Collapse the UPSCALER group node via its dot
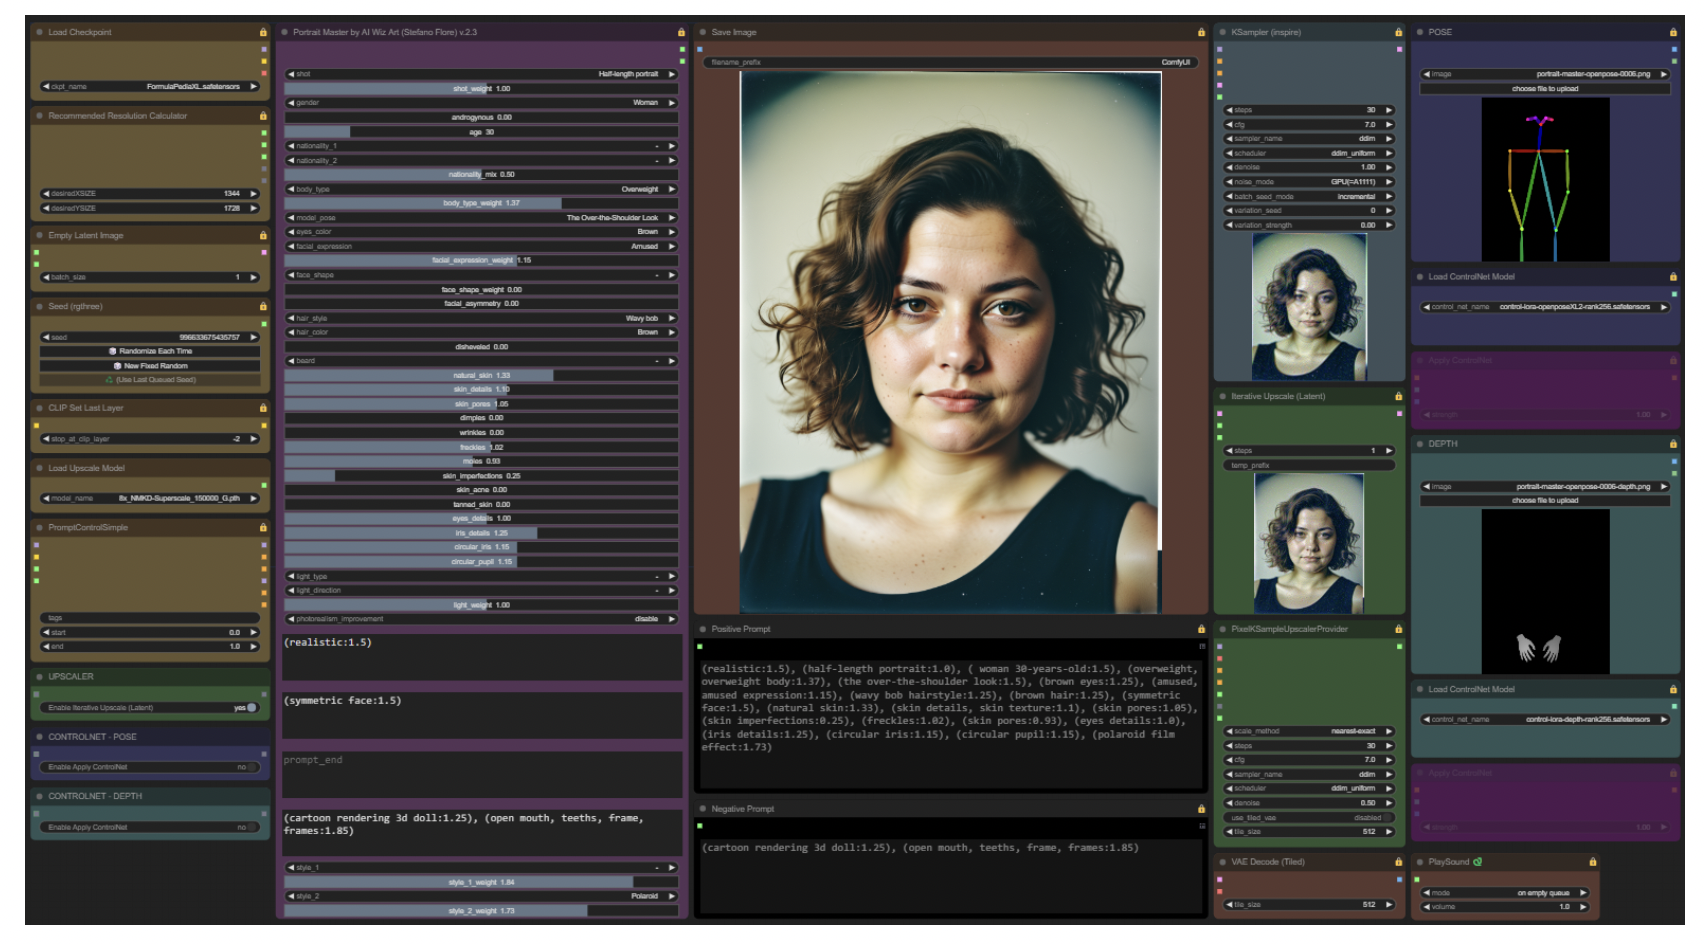Screen dimensions: 1704x944 click(40, 676)
